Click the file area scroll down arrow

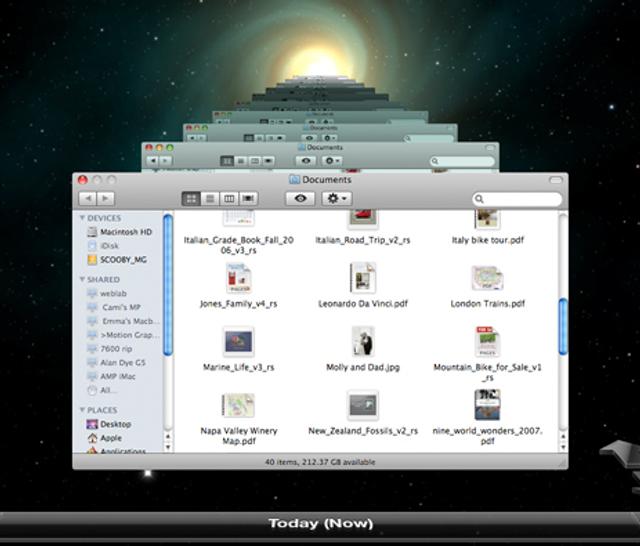(x=563, y=447)
